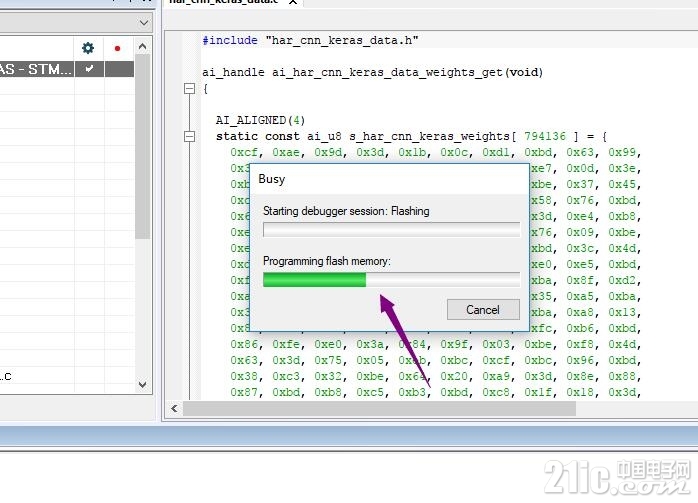Click the AI_ALIGNED(4) macro text
698x503 pixels.
point(260,120)
